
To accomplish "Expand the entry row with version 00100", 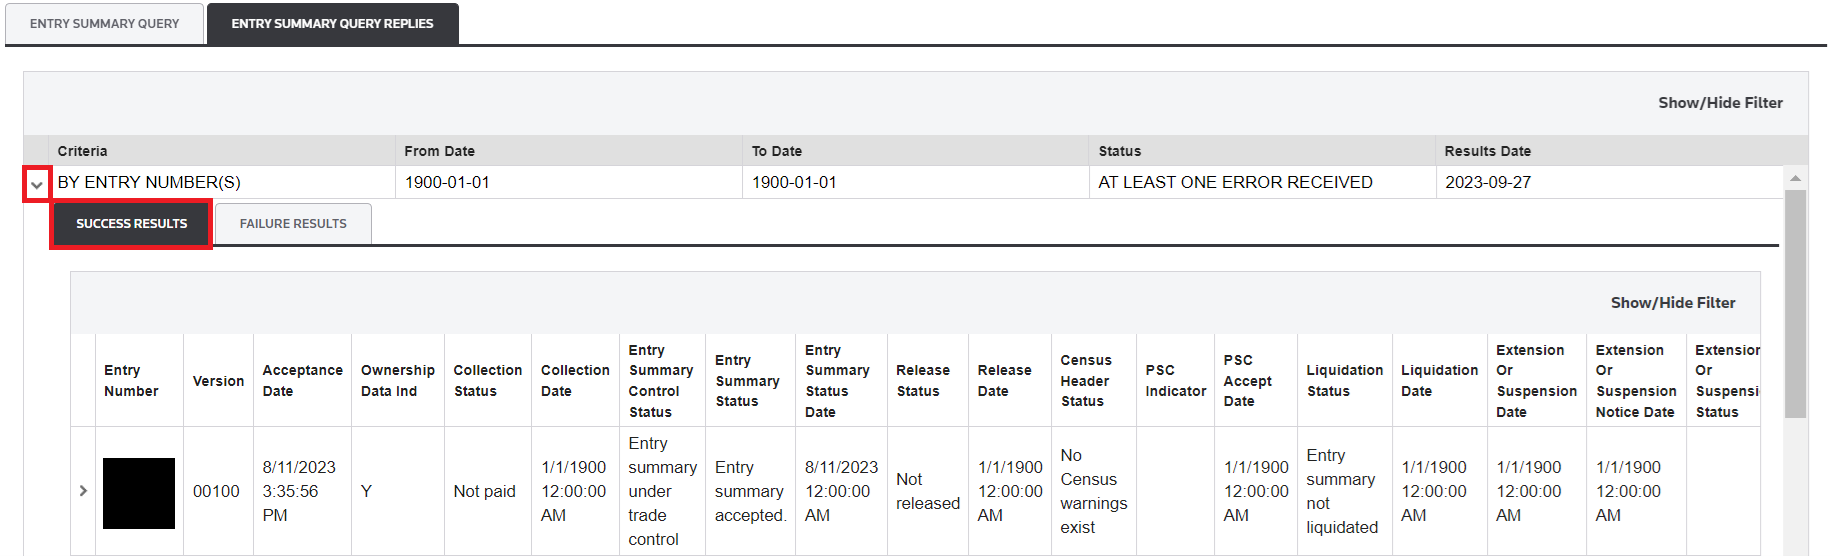I will pos(83,491).
